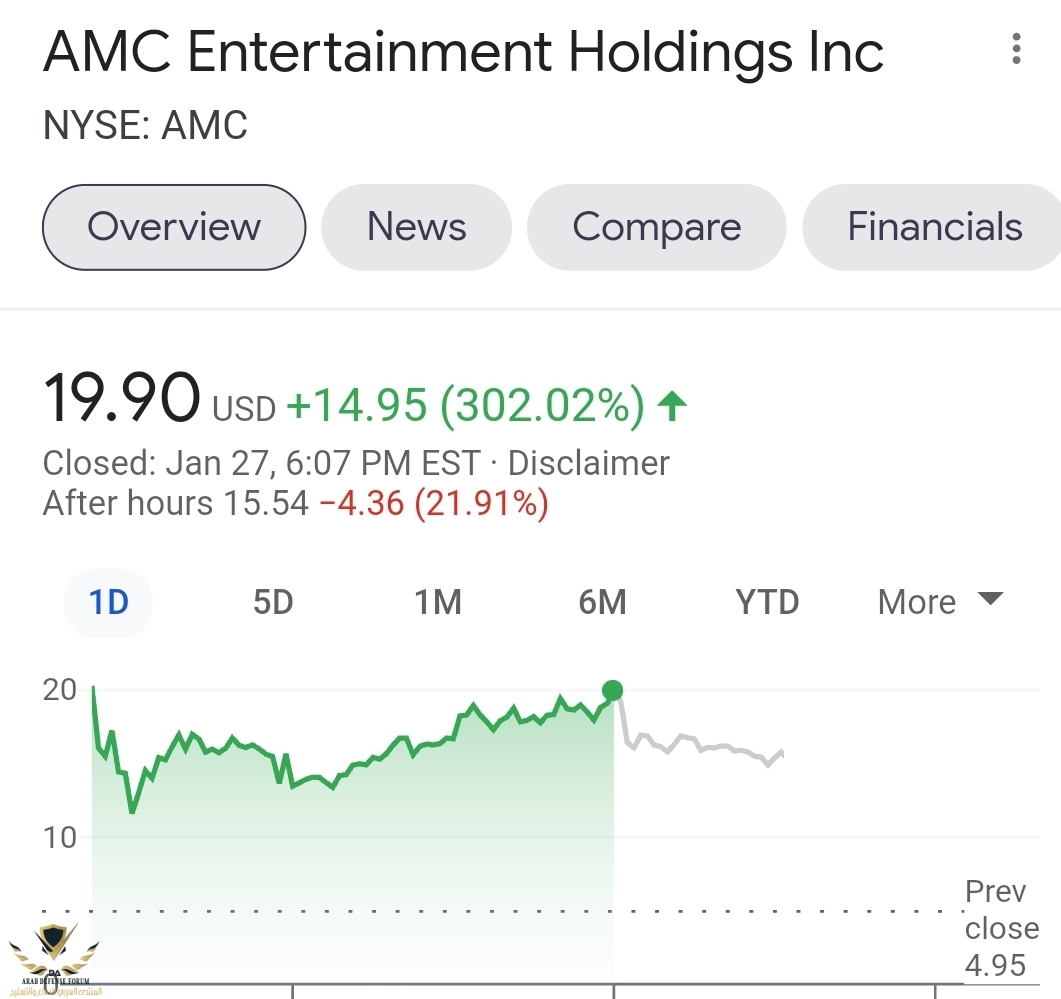Click the 19.90 USD price value
Screen dimensions: 1061x999
click(122, 400)
